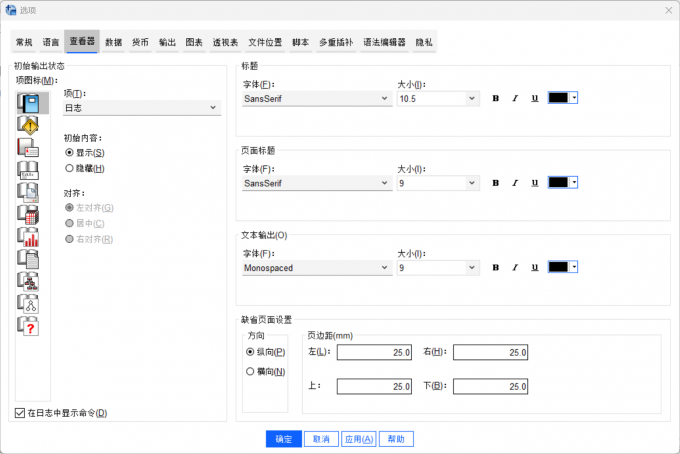Click the 右(H) margin input field
The height and width of the screenshot is (454, 680).
point(490,353)
